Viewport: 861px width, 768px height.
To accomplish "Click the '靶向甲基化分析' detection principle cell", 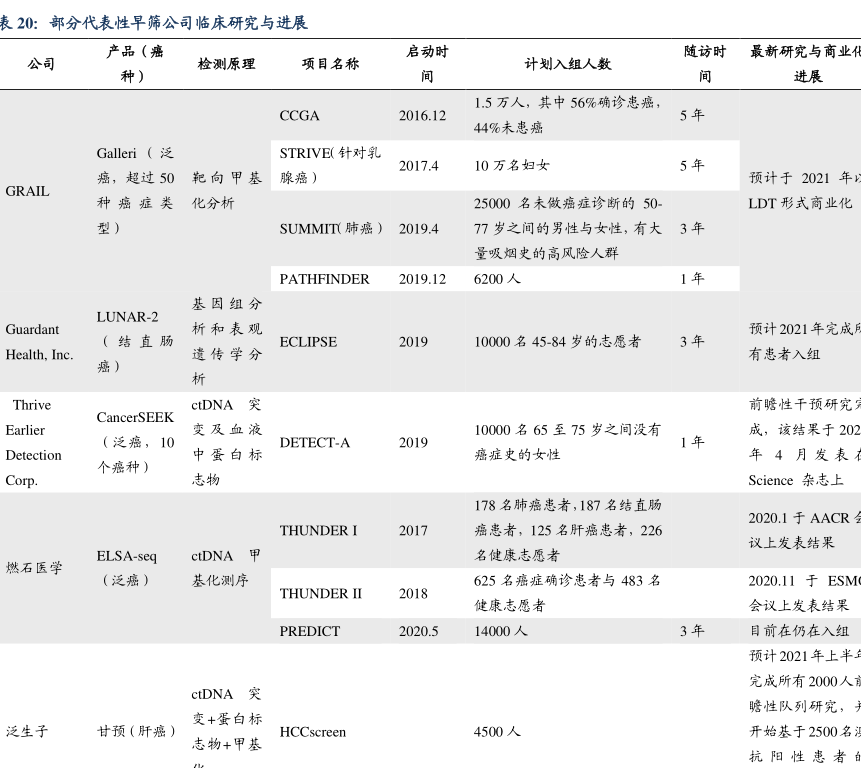I will 226,190.
